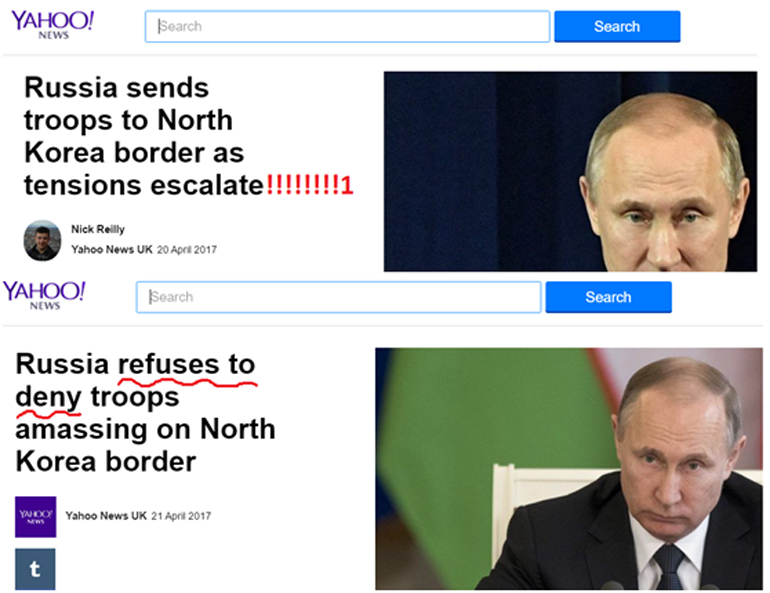
Task: Click the second Yahoo News logo
Action: pos(44,295)
